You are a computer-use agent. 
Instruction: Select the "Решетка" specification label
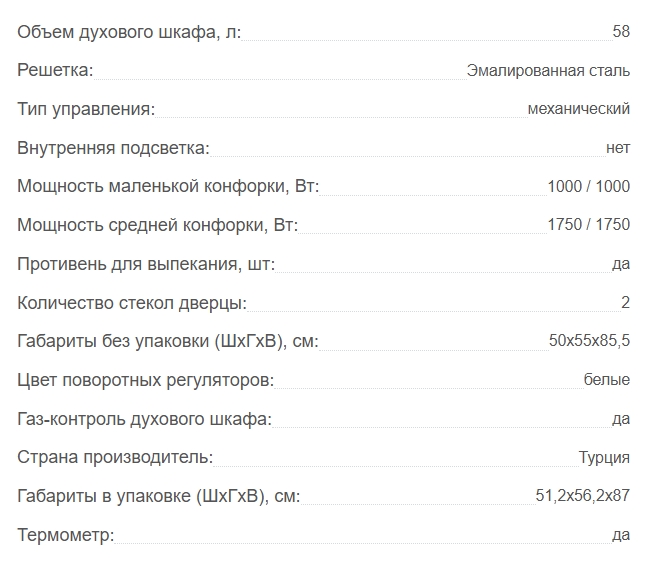[x=55, y=70]
